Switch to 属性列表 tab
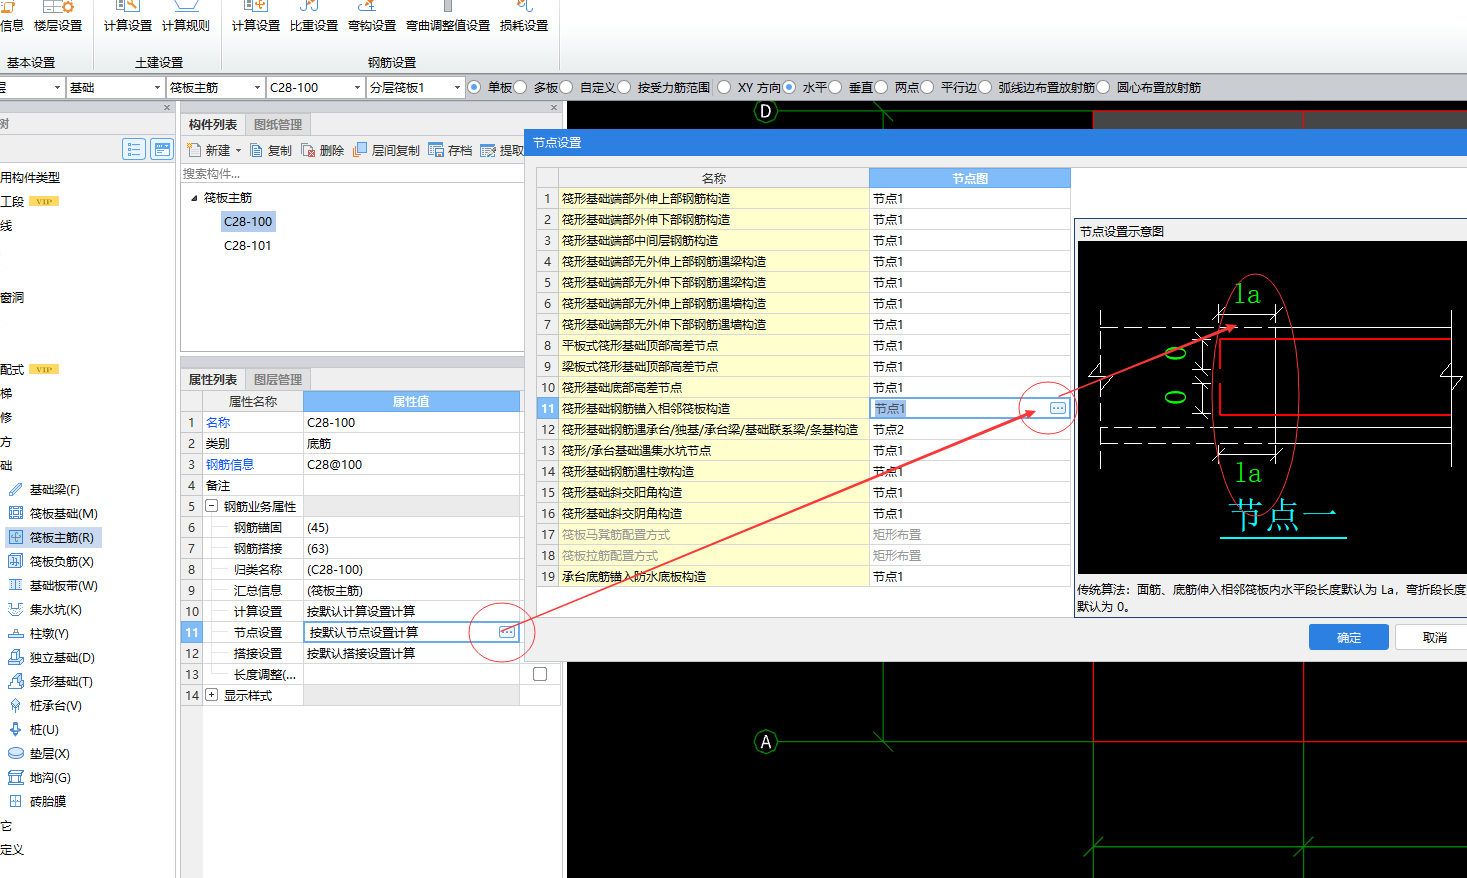 213,380
